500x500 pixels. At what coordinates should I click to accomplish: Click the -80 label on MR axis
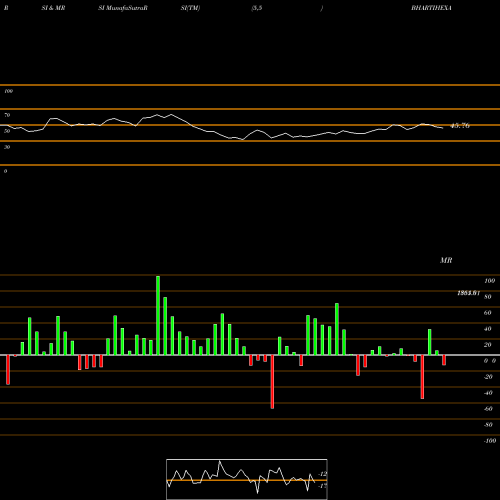[x=488, y=425]
